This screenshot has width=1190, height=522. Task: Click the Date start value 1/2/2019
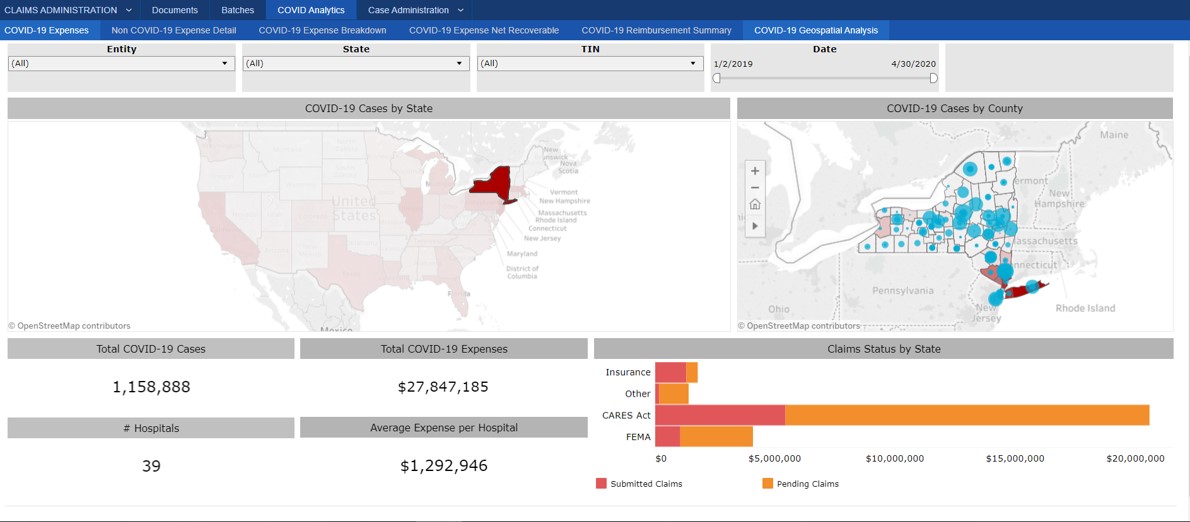[732, 64]
